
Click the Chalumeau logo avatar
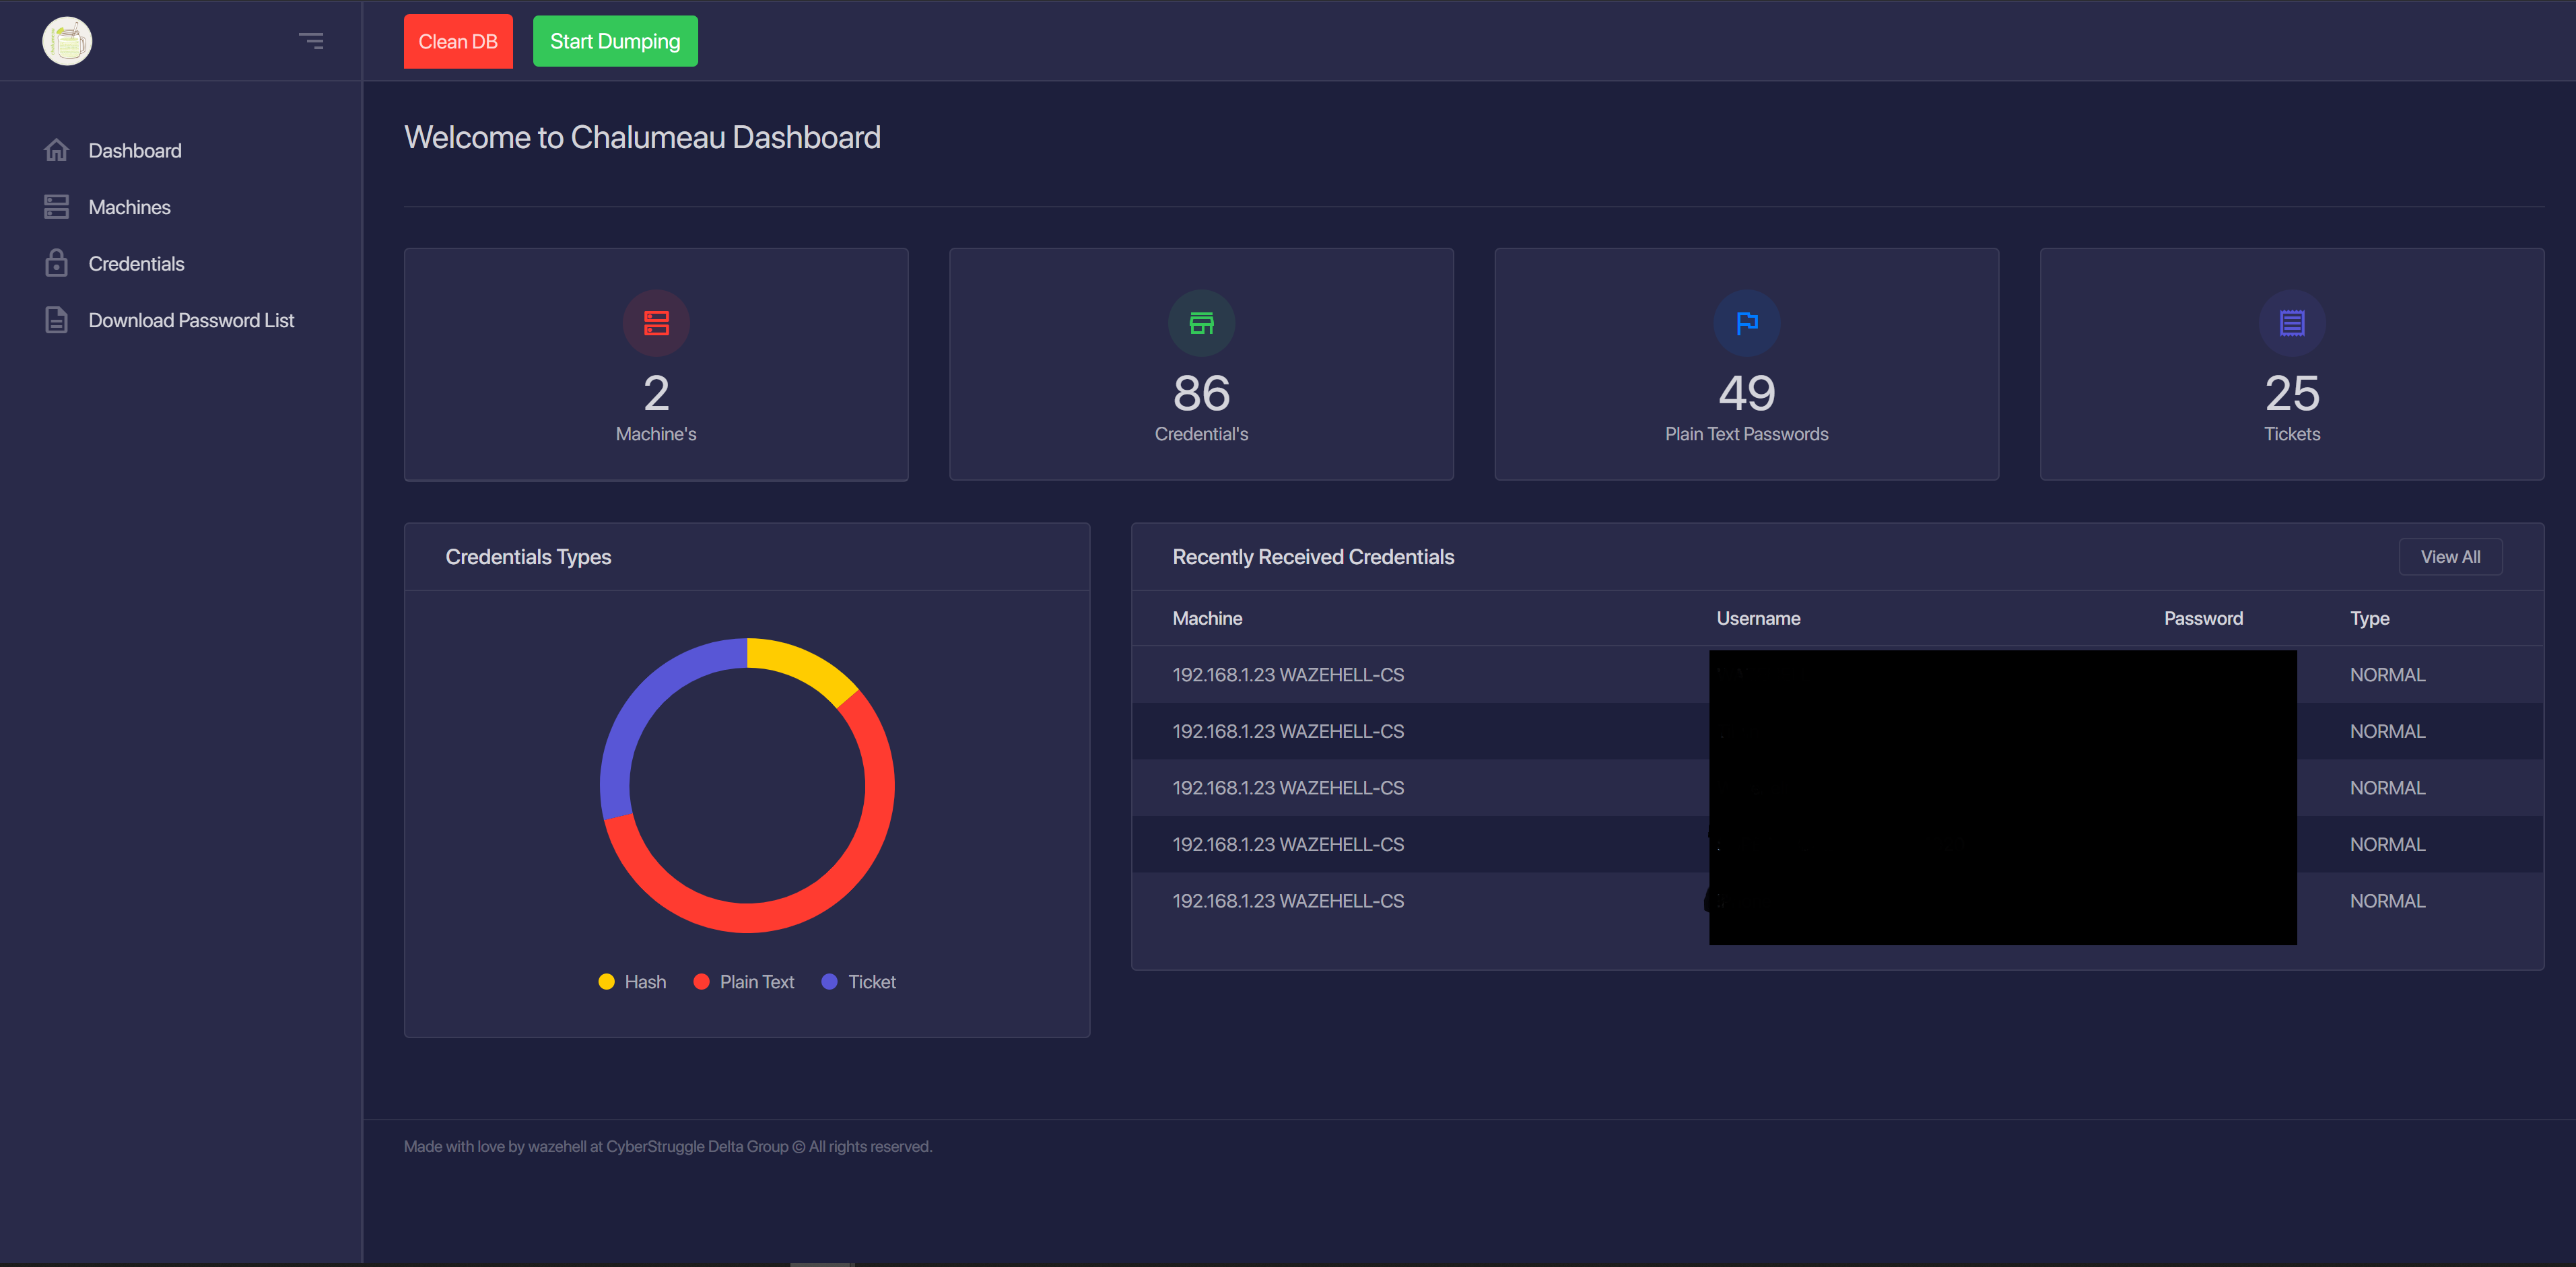click(67, 41)
